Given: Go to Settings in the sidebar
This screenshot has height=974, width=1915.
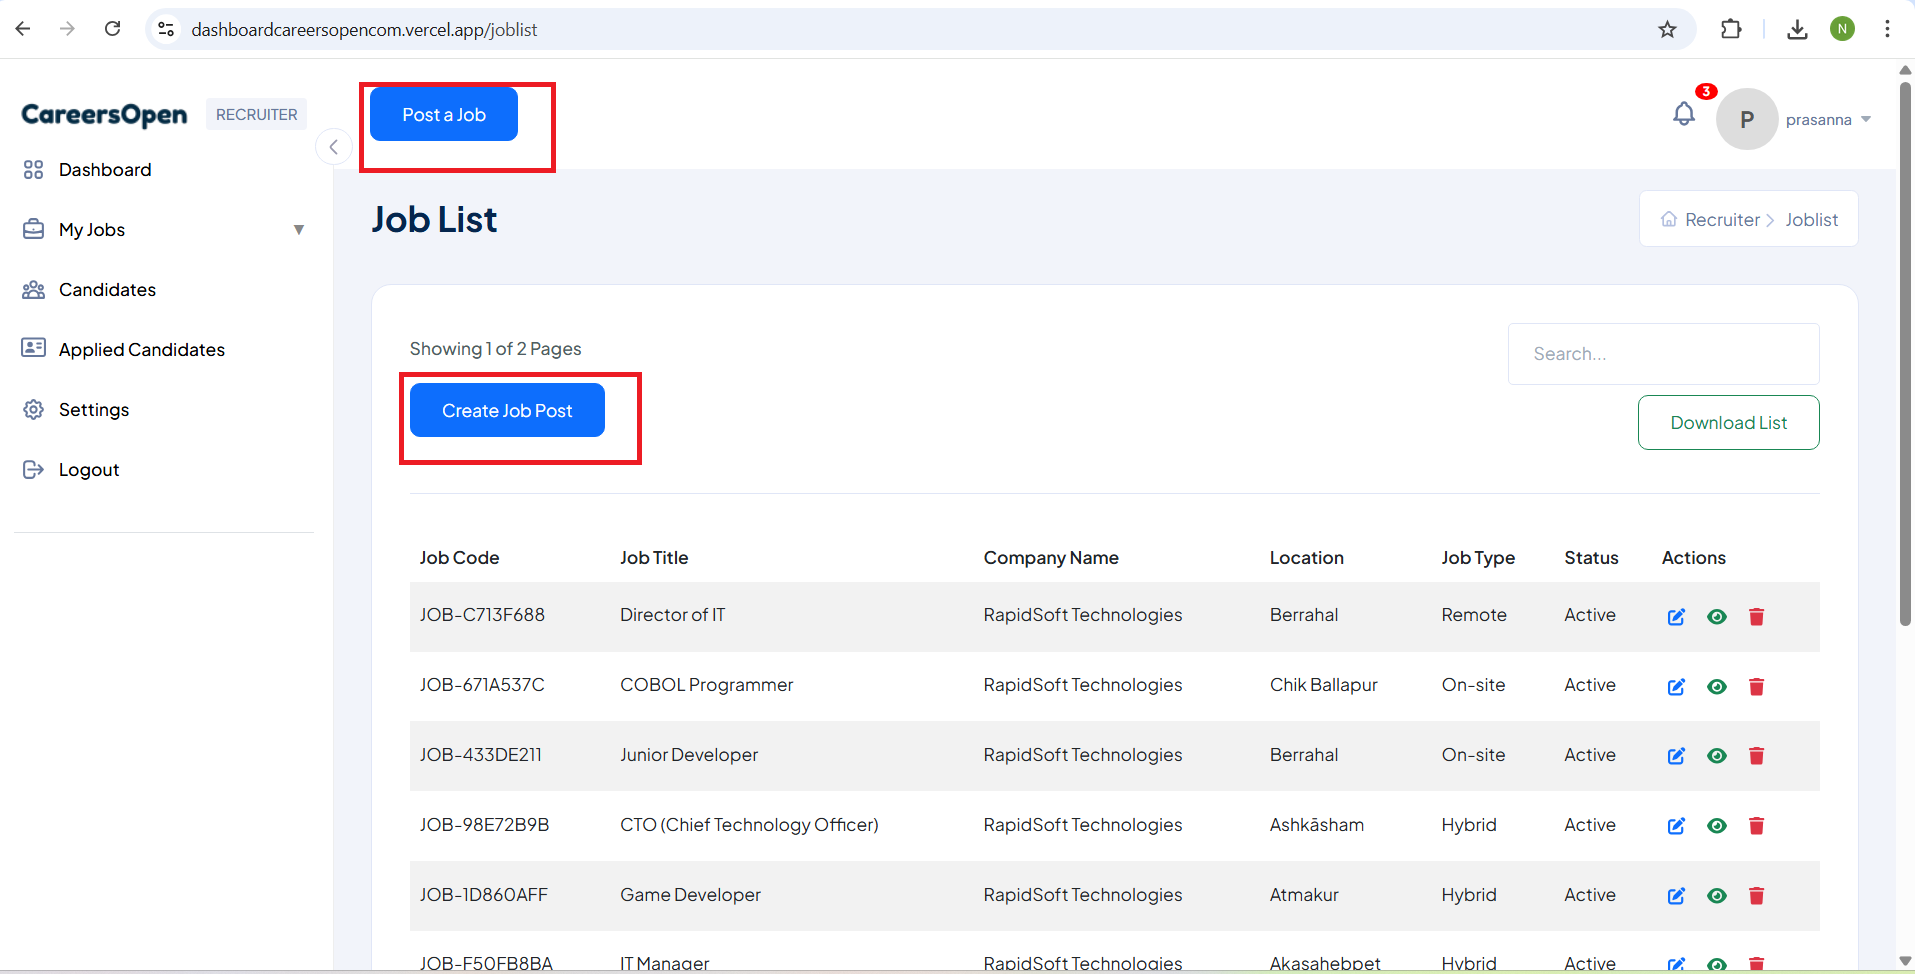Looking at the screenshot, I should click(x=93, y=410).
